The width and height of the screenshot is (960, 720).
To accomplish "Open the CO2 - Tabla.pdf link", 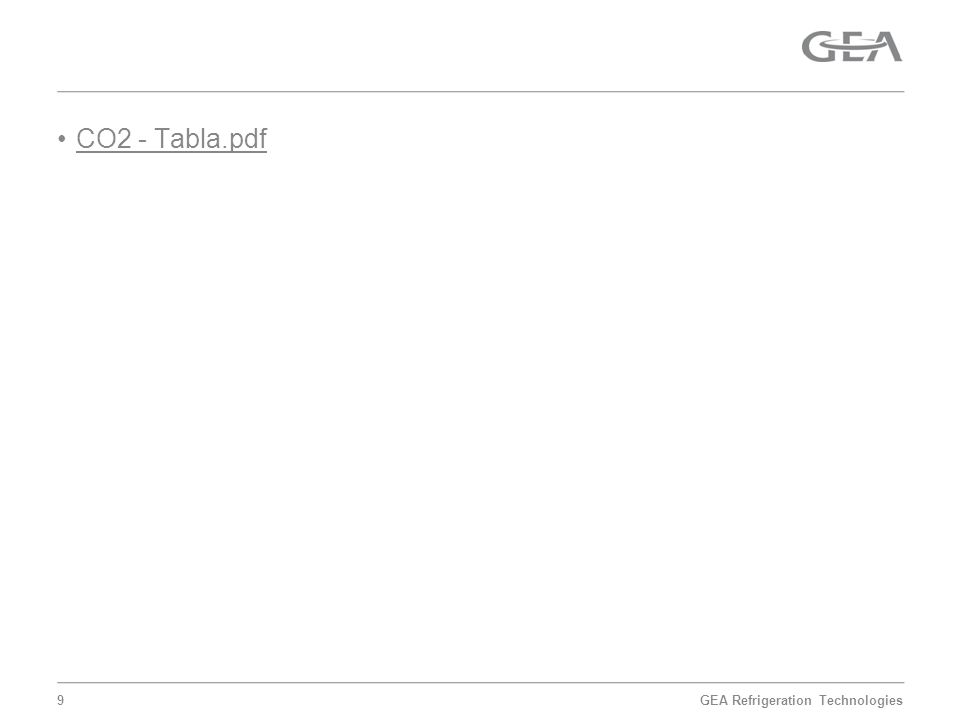I will (171, 138).
